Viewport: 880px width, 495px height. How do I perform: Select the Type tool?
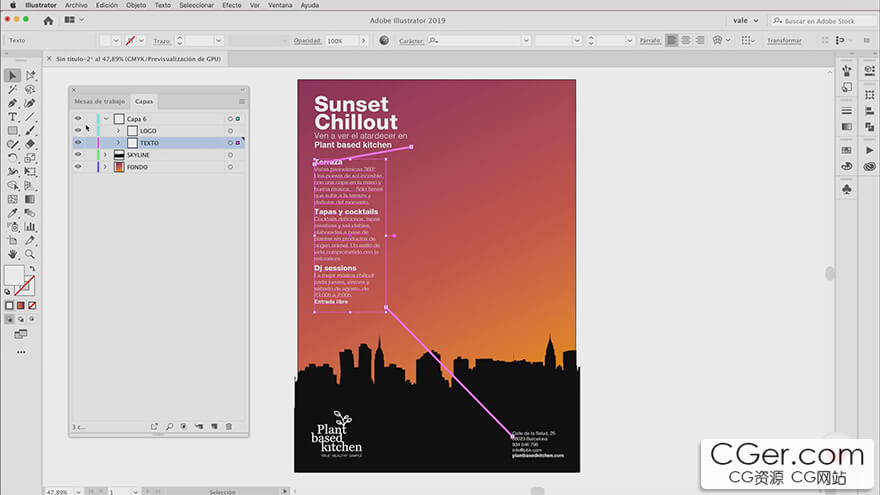coord(12,117)
